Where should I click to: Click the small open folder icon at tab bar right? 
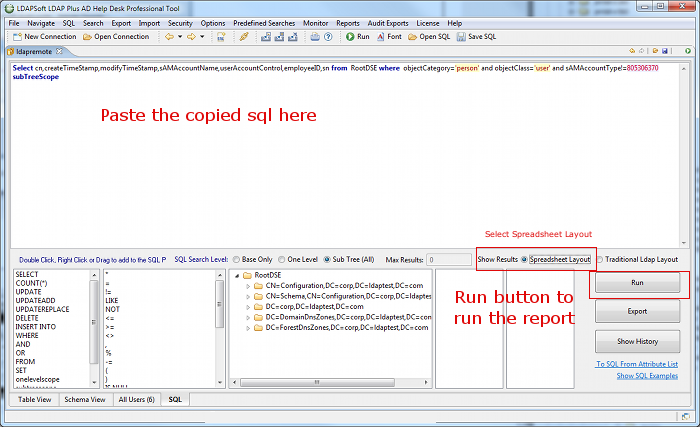click(x=655, y=51)
